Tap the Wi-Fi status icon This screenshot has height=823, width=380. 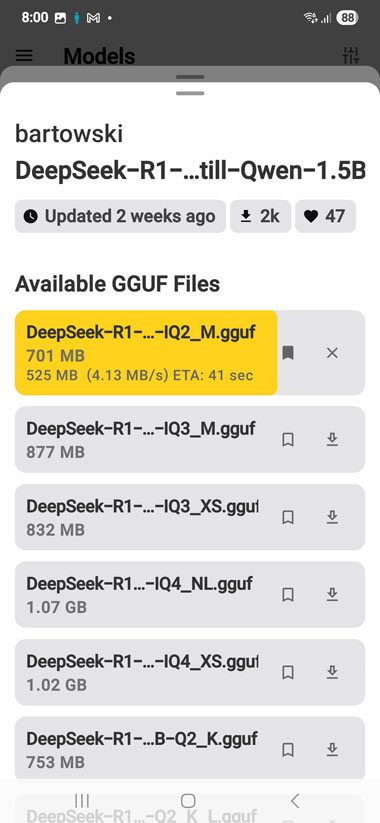tap(310, 18)
